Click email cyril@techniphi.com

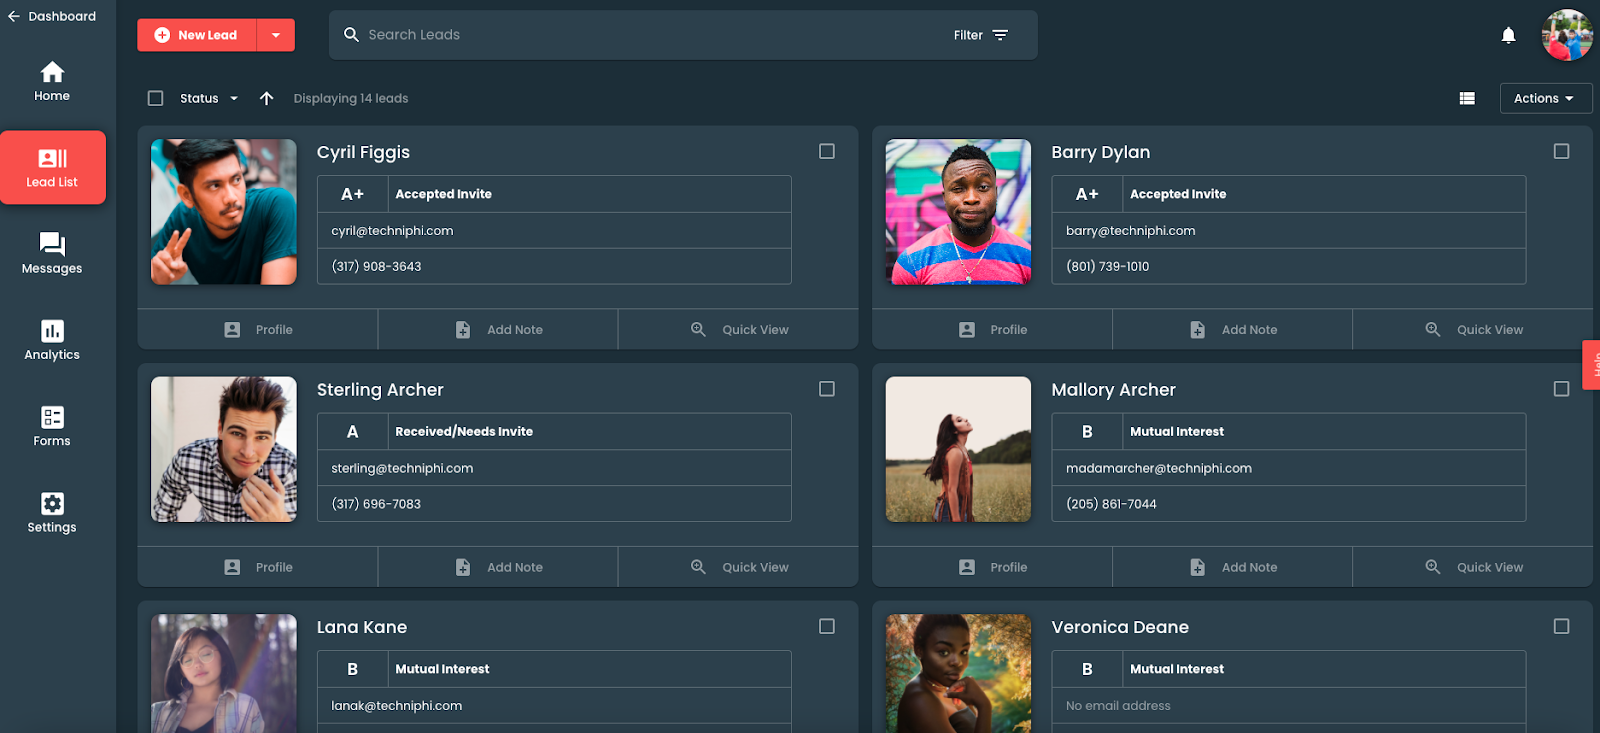coord(392,231)
